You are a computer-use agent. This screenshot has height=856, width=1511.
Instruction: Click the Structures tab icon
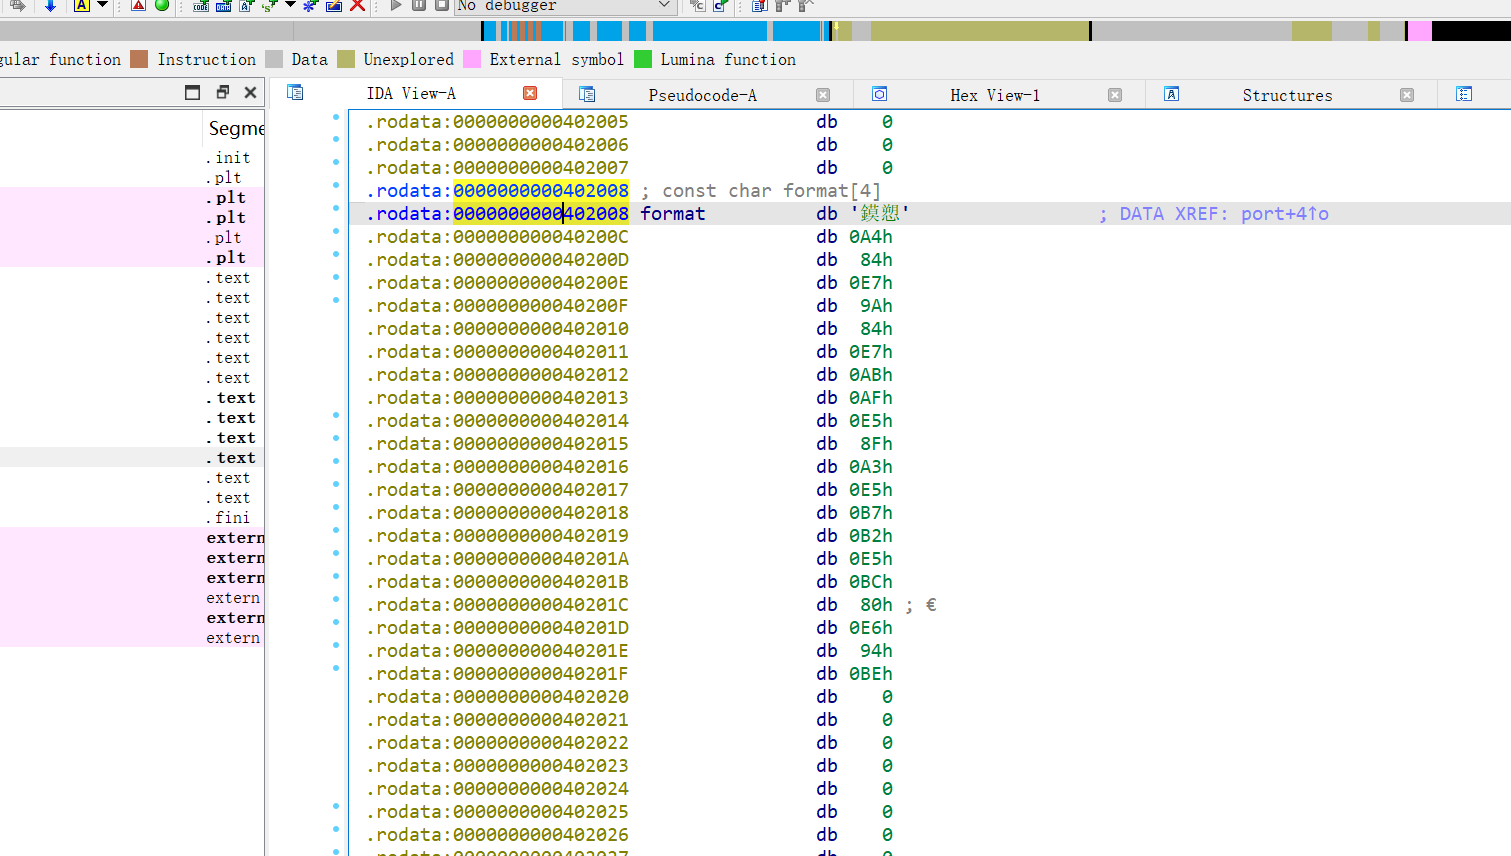[1171, 94]
